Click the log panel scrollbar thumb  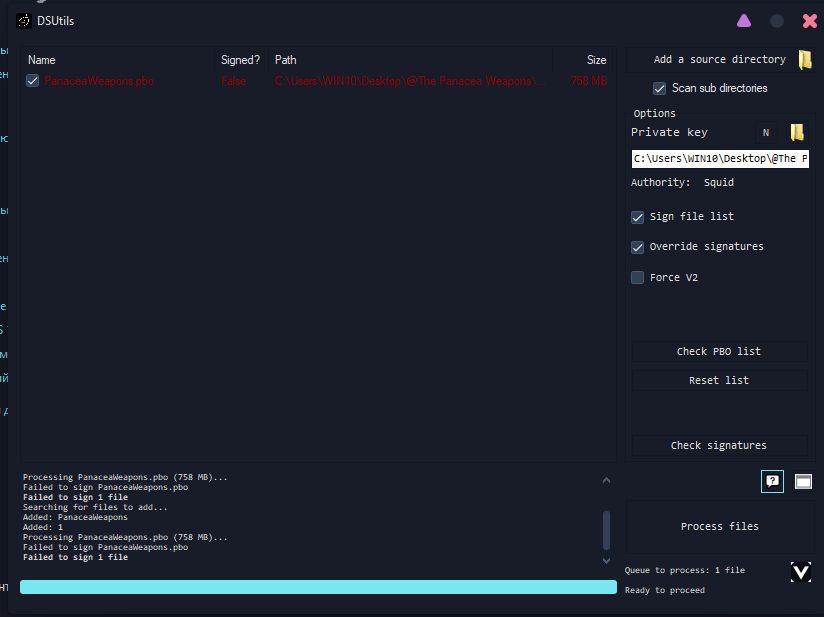pos(606,530)
